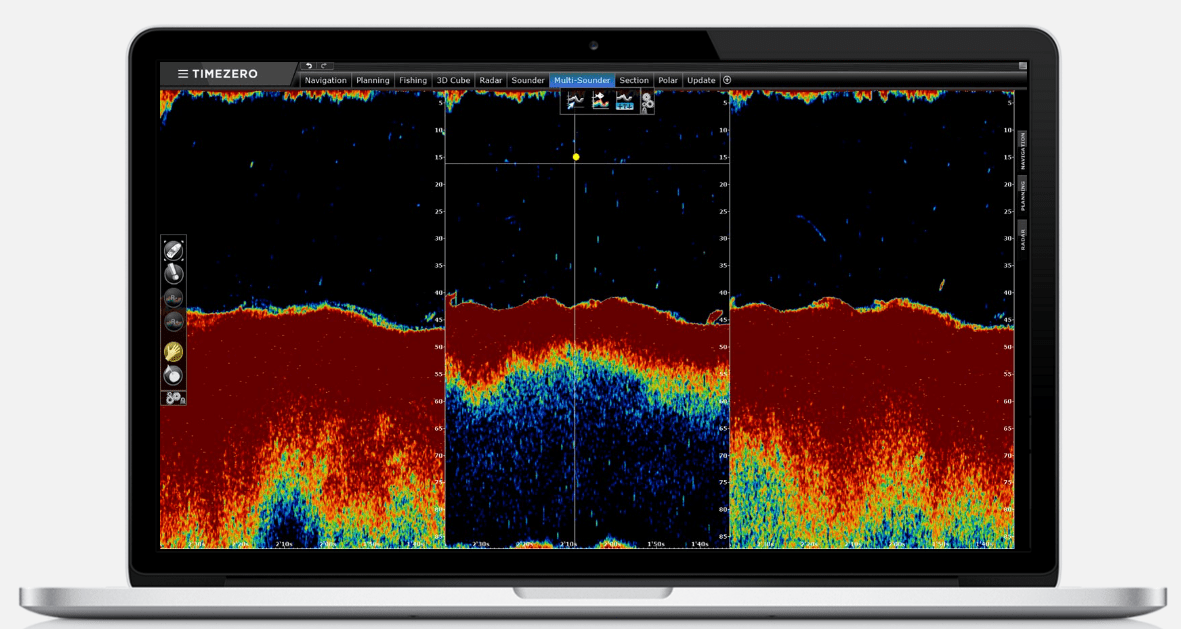Viewport: 1181px width, 629px height.
Task: Open the TIMEZERO hamburger menu
Action: (x=182, y=74)
